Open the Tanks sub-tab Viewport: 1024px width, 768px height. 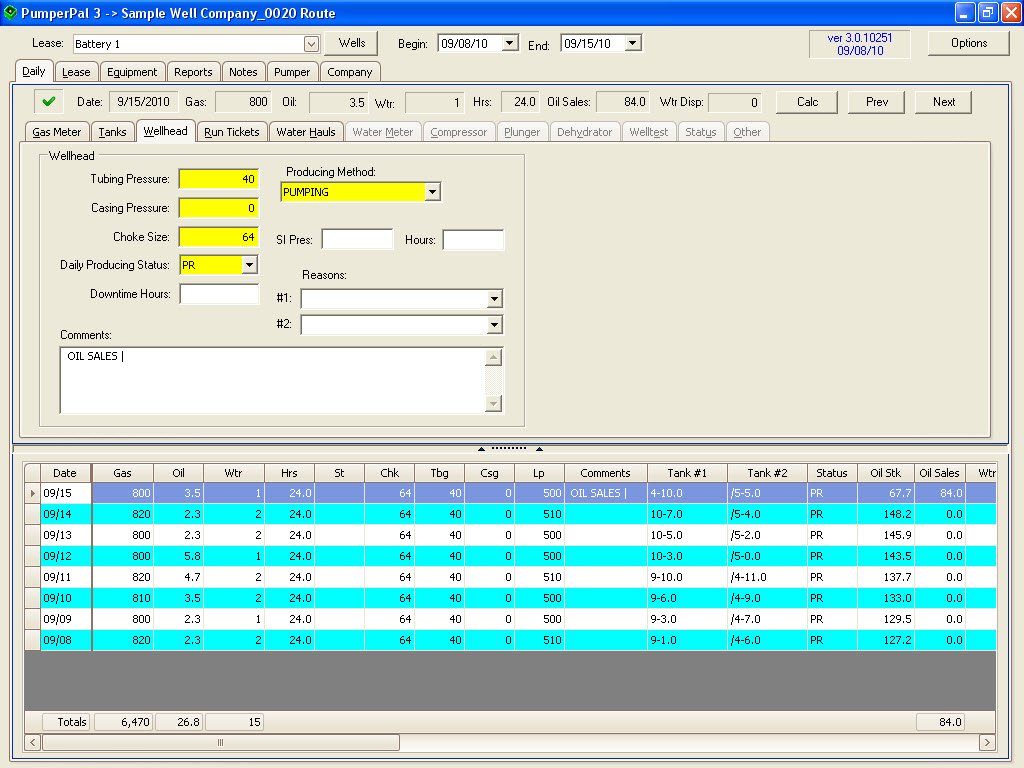(x=112, y=130)
